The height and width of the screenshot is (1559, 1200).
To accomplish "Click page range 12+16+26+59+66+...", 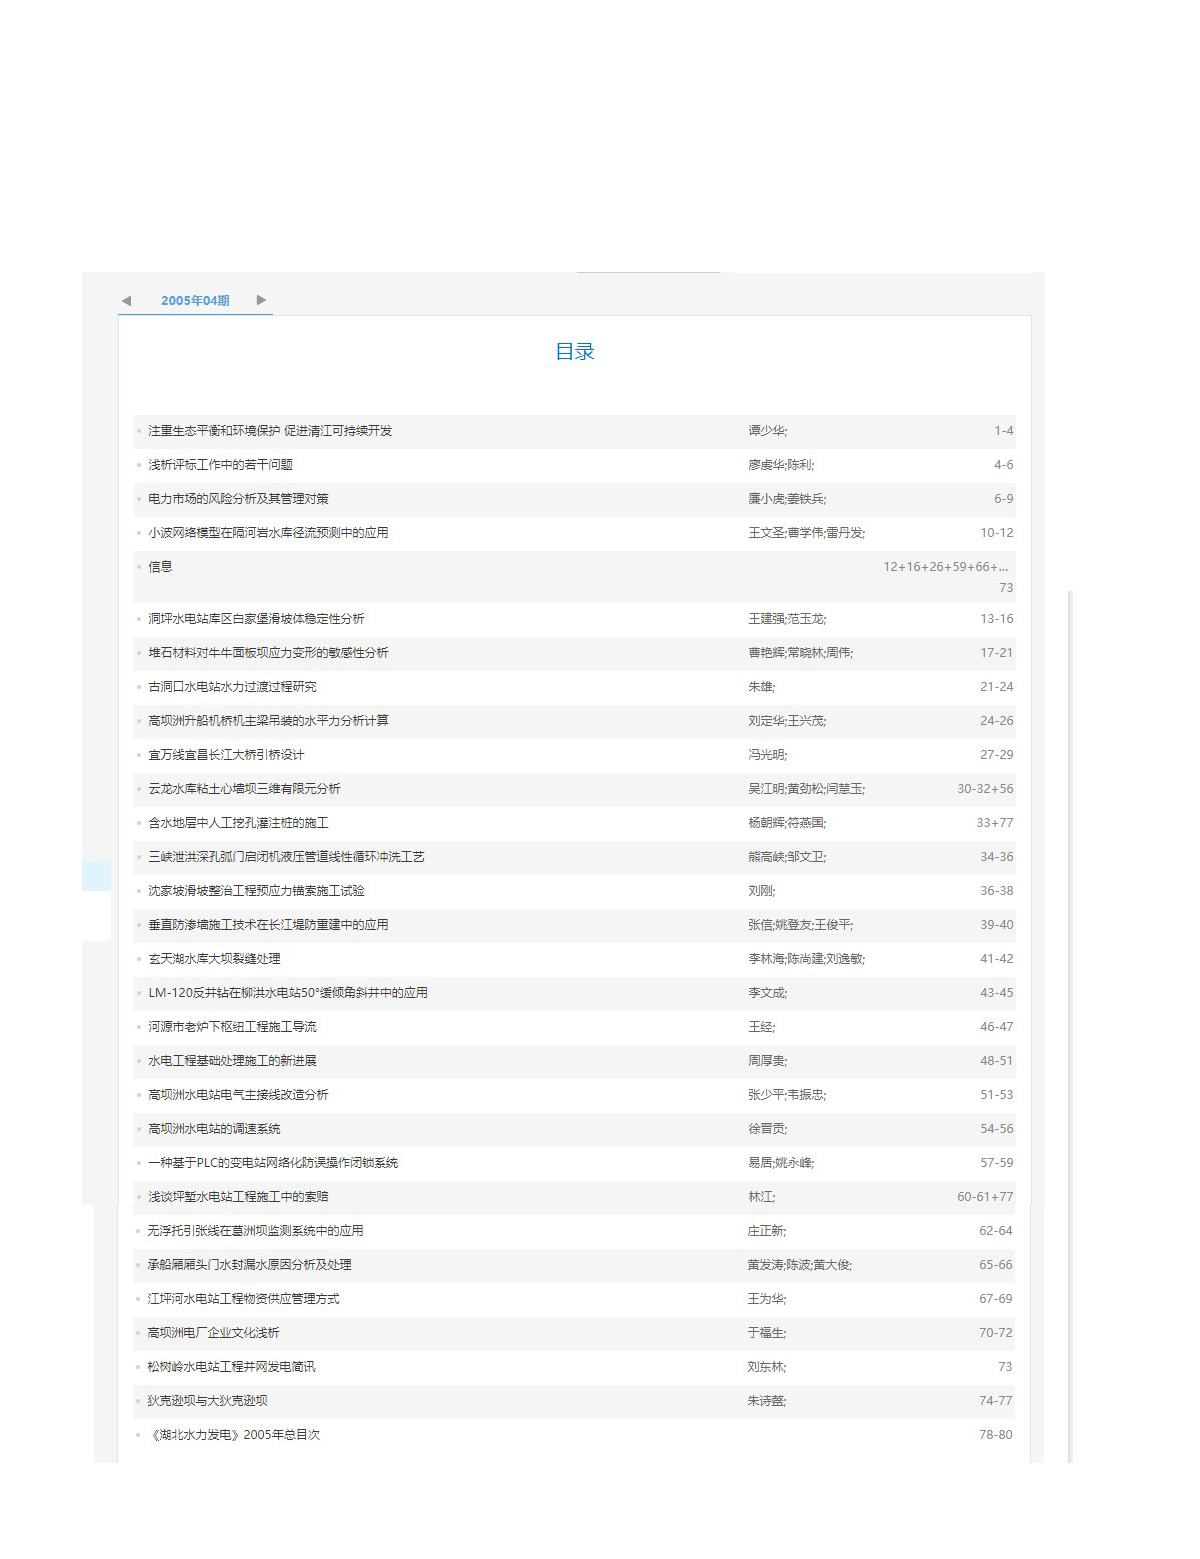I will pyautogui.click(x=946, y=567).
